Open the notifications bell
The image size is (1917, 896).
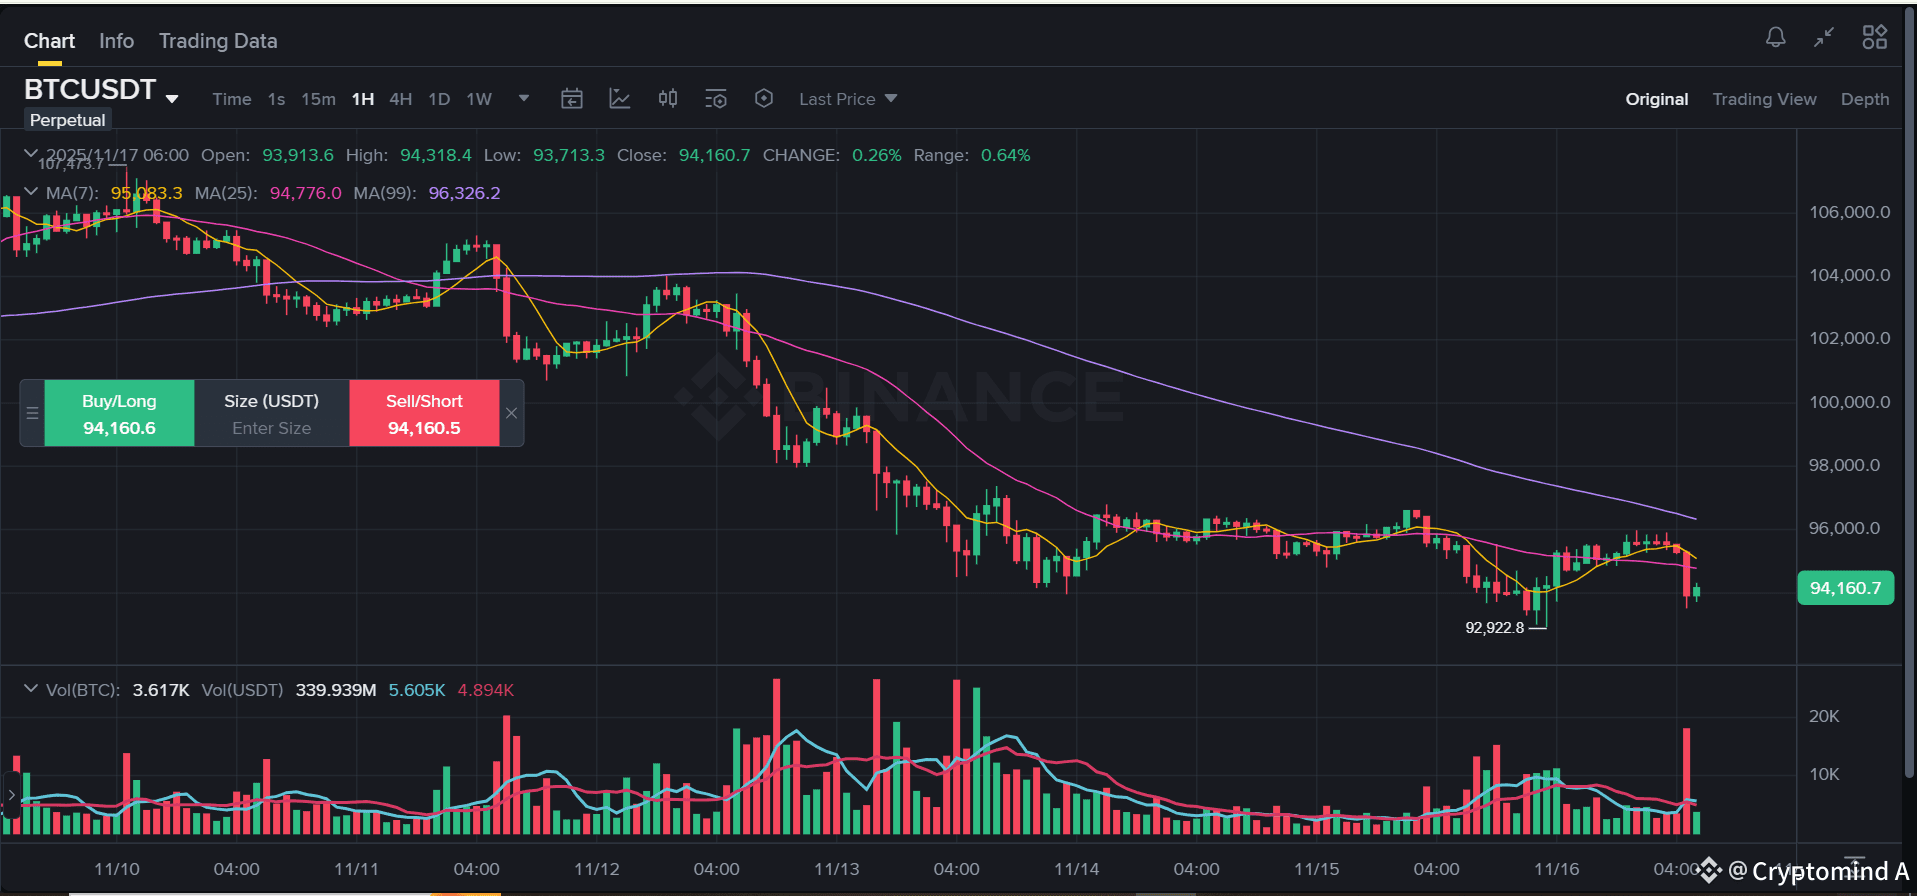(x=1776, y=37)
